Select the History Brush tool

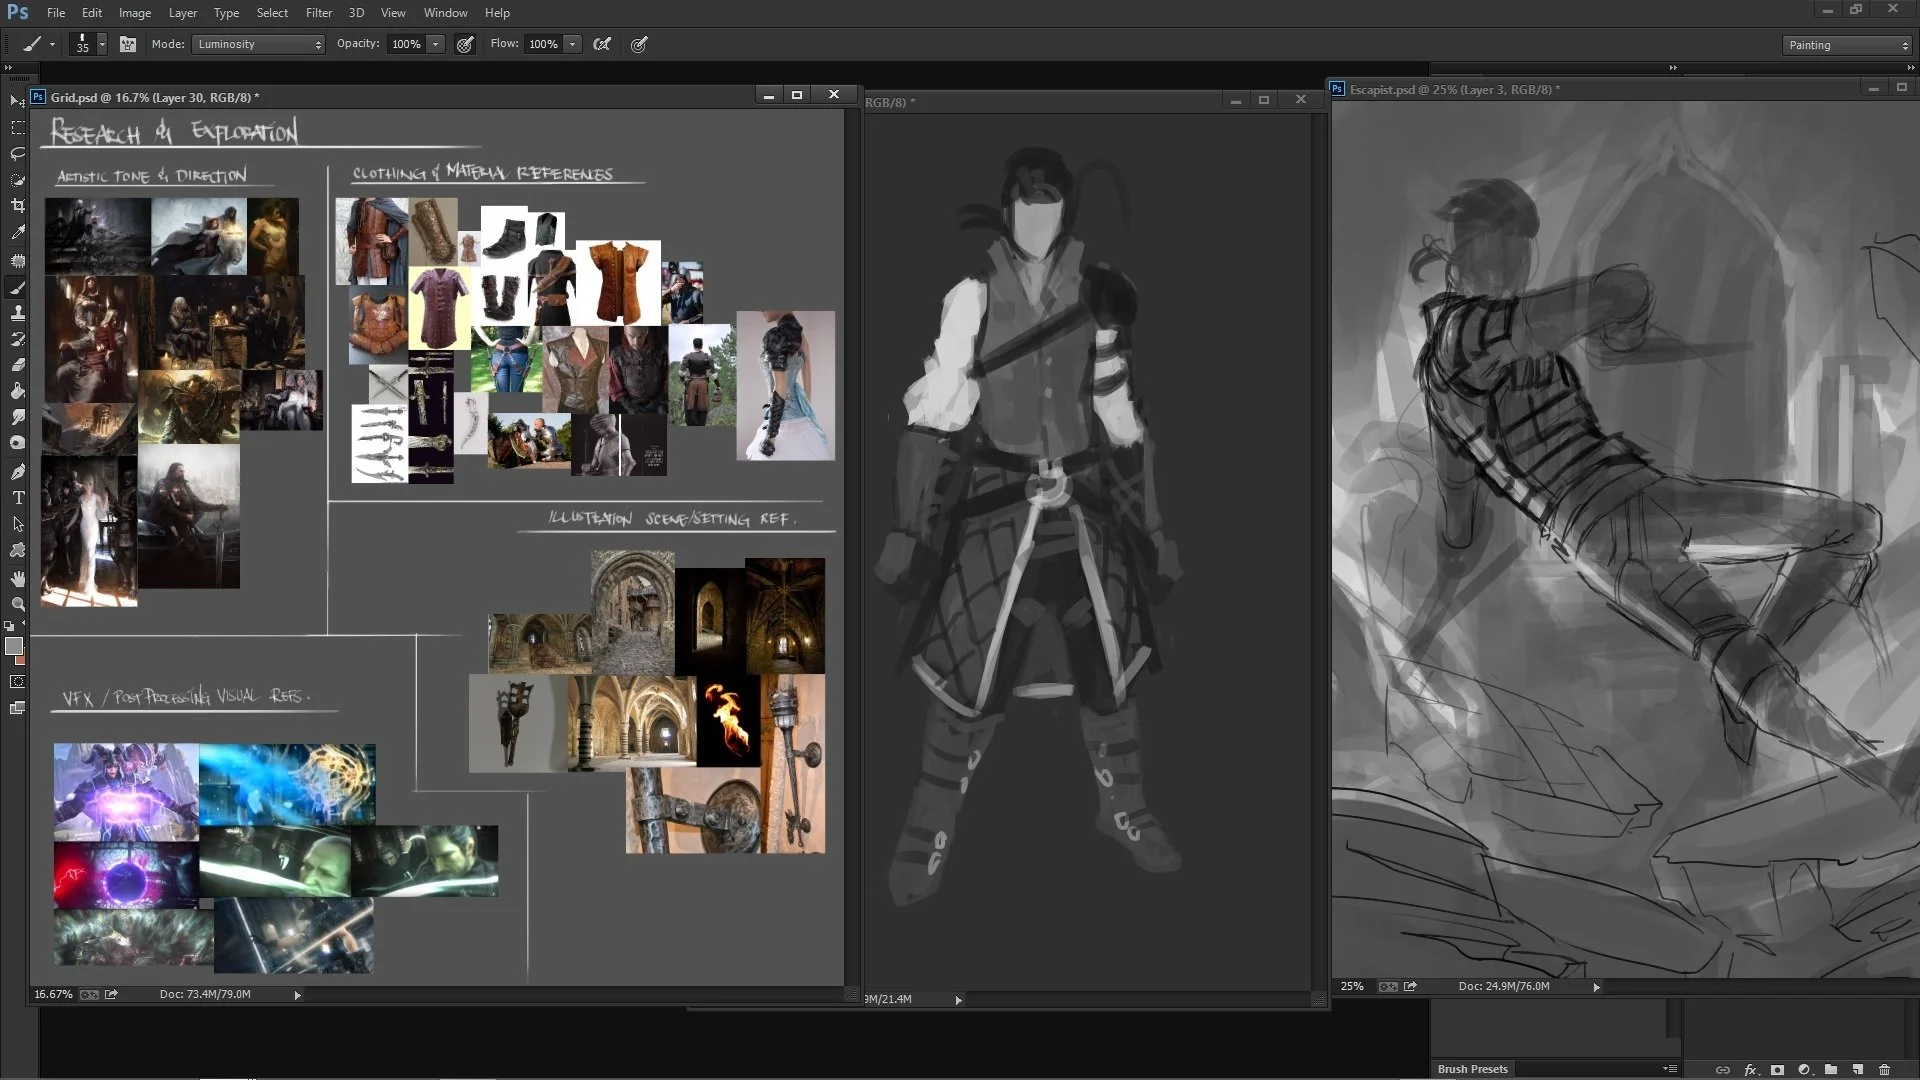click(x=17, y=339)
